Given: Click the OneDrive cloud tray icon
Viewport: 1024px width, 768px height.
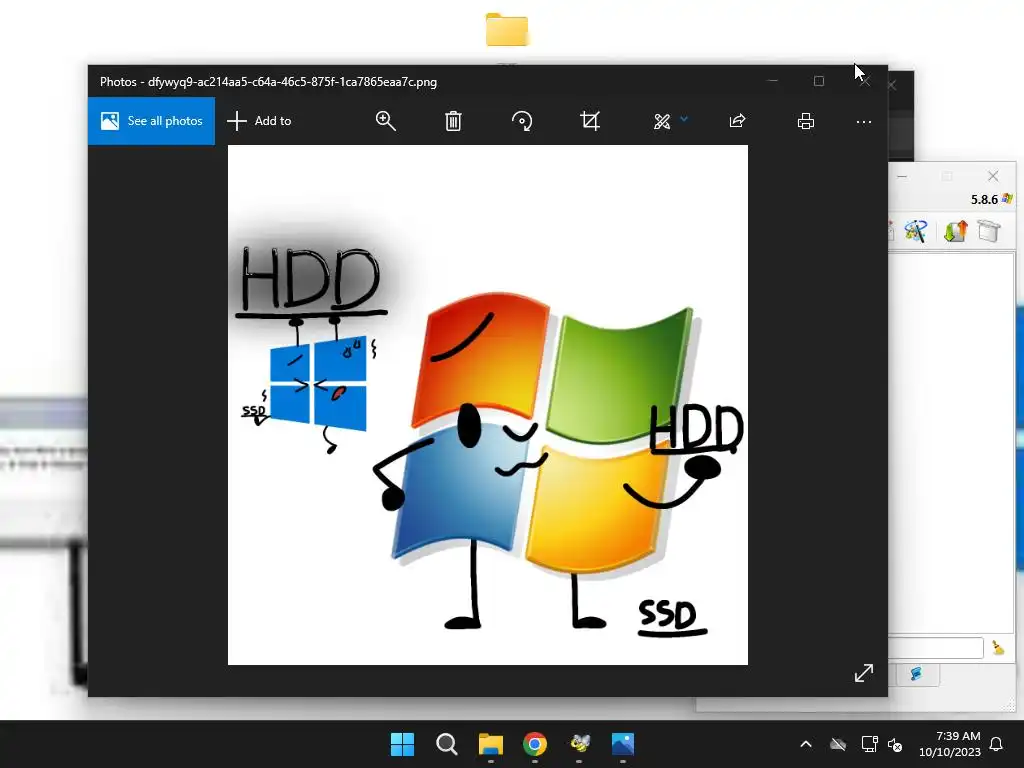Looking at the screenshot, I should click(x=838, y=744).
